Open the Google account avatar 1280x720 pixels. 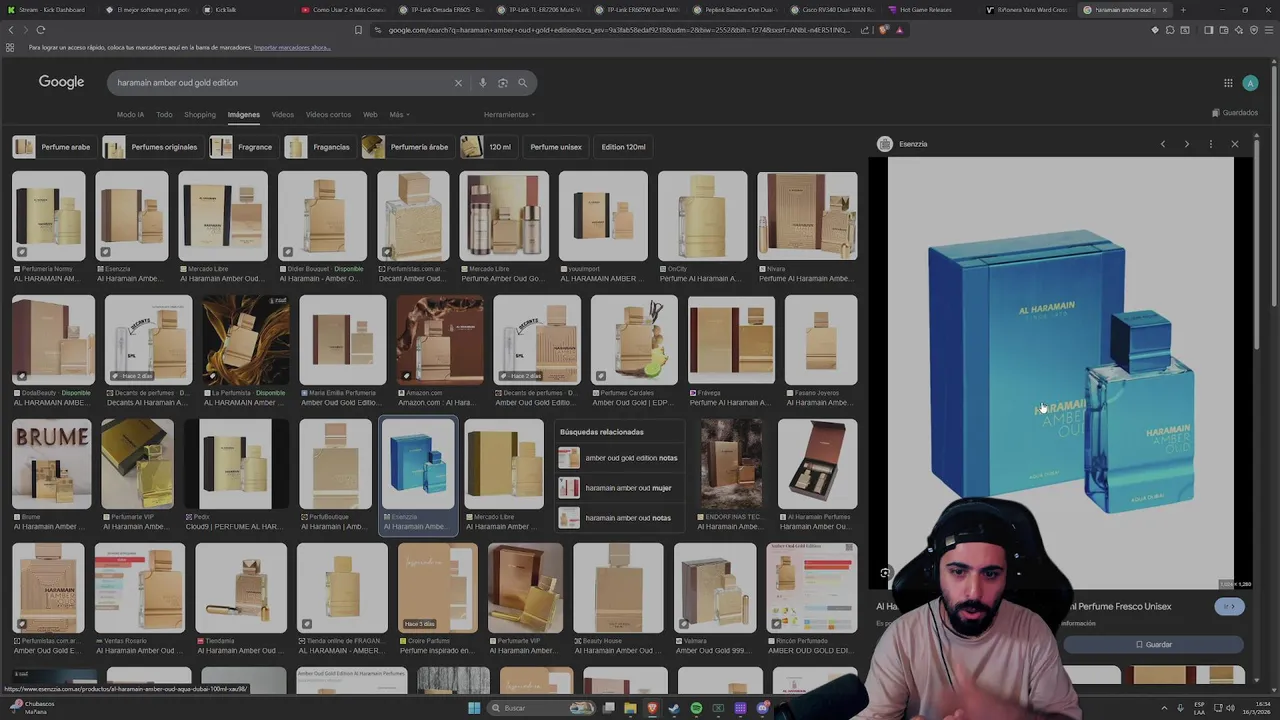coord(1250,83)
